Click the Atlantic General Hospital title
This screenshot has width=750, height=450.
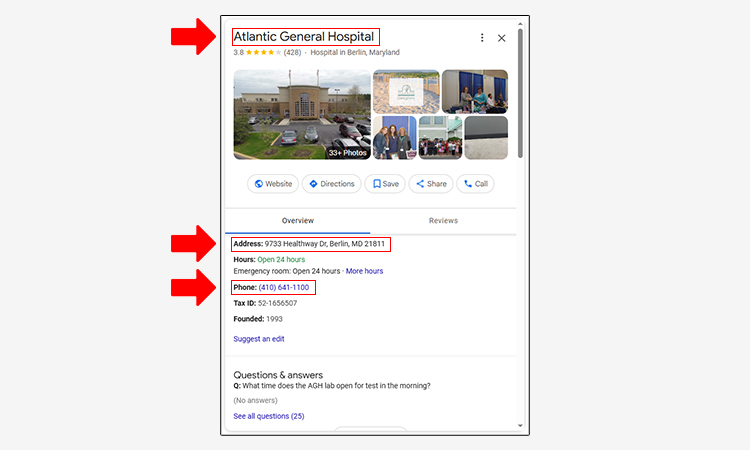coord(303,37)
